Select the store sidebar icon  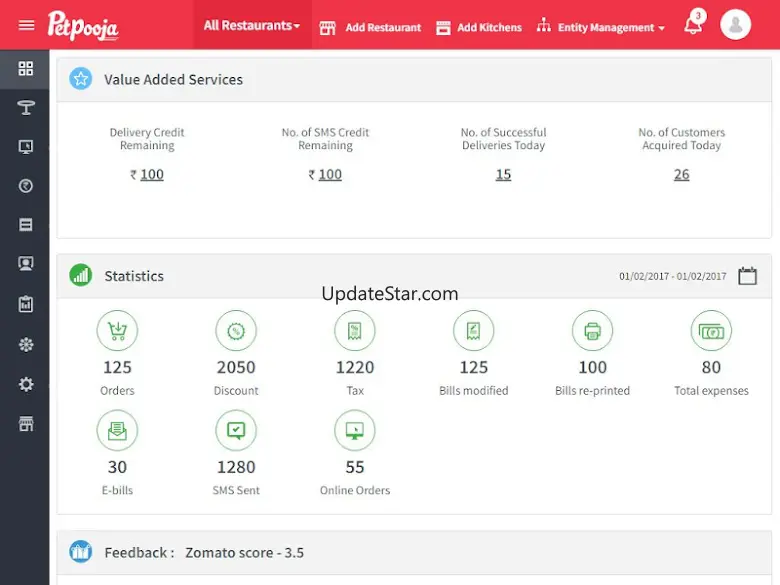(25, 423)
